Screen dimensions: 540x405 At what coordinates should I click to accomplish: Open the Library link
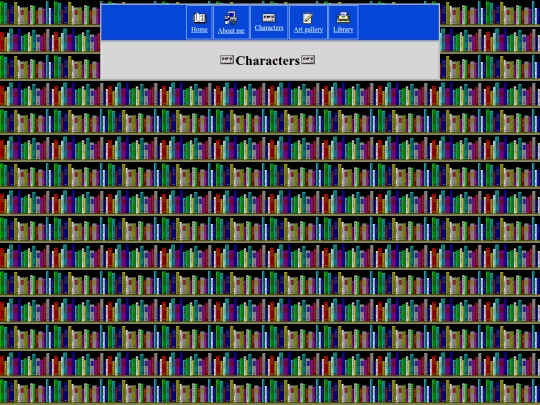pyautogui.click(x=343, y=30)
